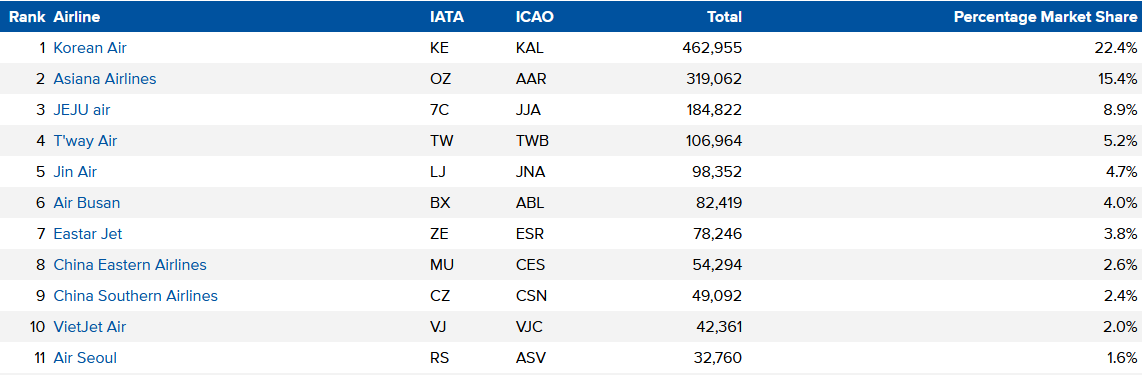1143x375 pixels.
Task: Select the 22.4% market share cell
Action: (1116, 48)
